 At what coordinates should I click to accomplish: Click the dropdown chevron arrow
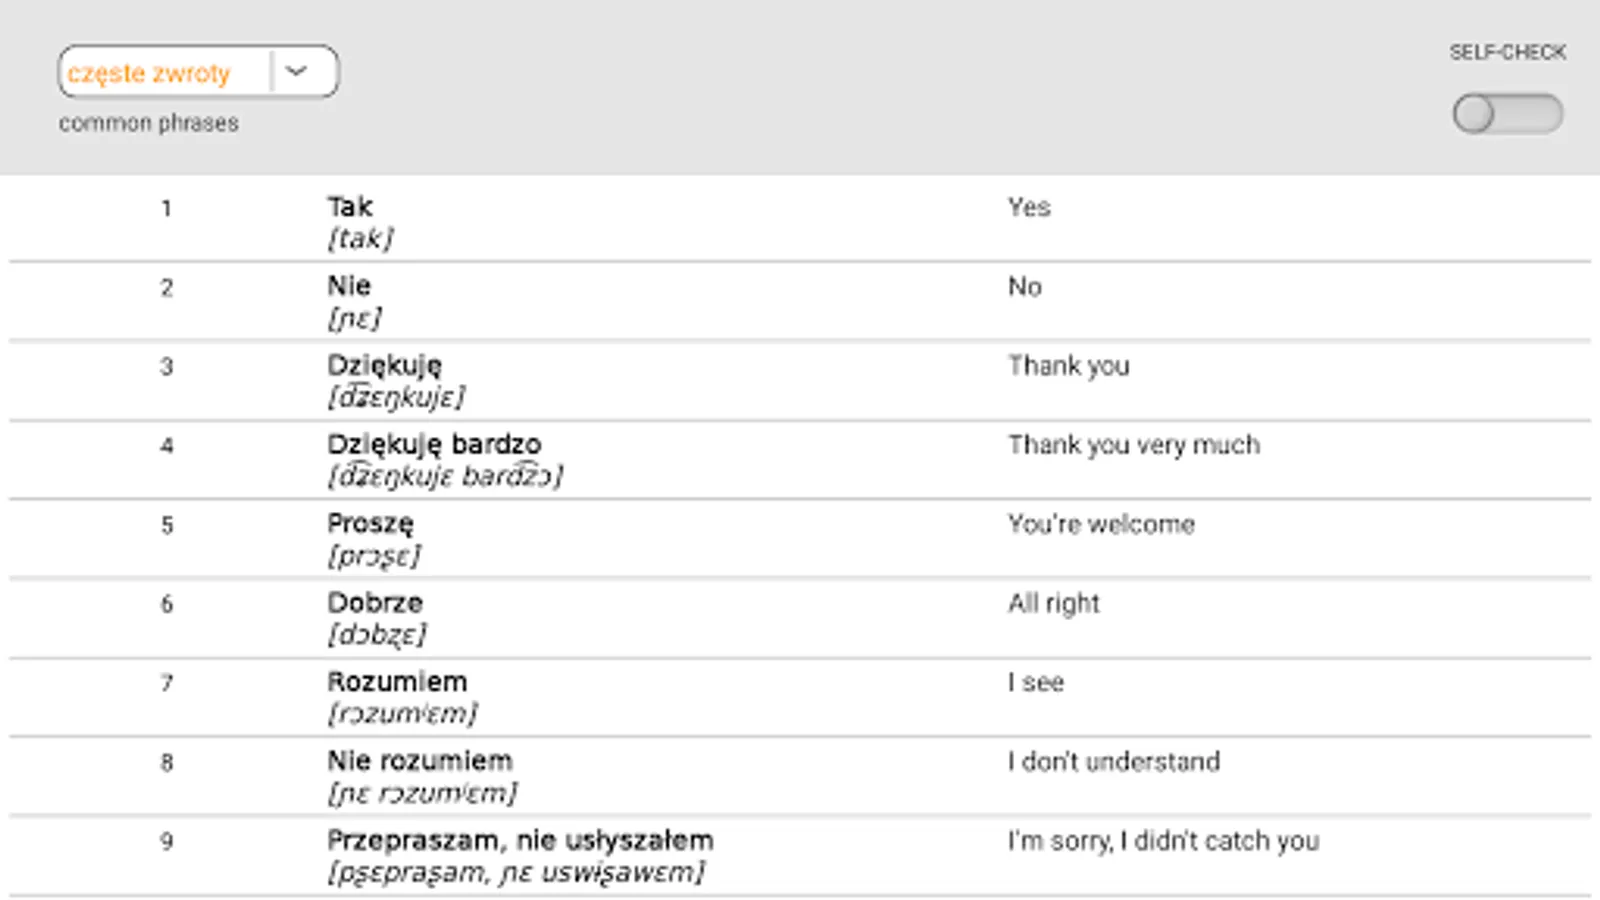pos(297,72)
